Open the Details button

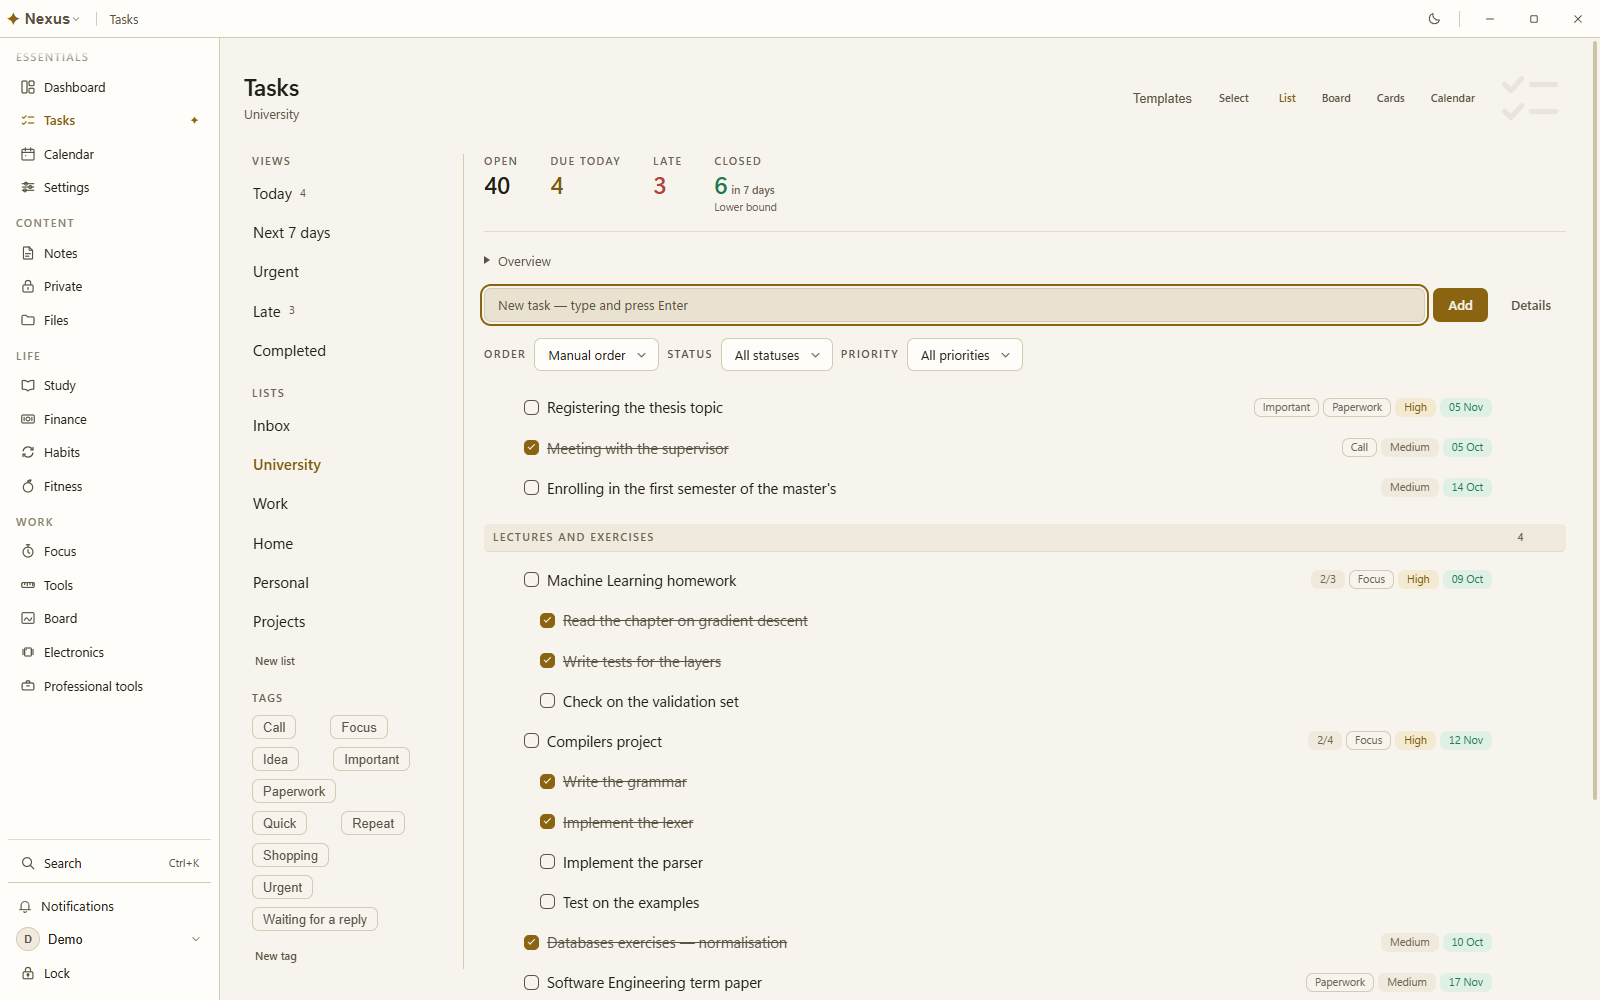(1530, 305)
